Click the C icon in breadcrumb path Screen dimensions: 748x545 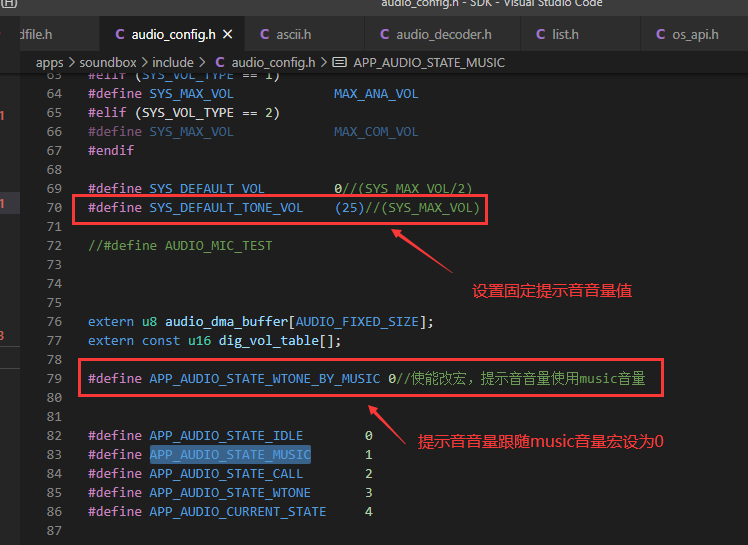(219, 62)
